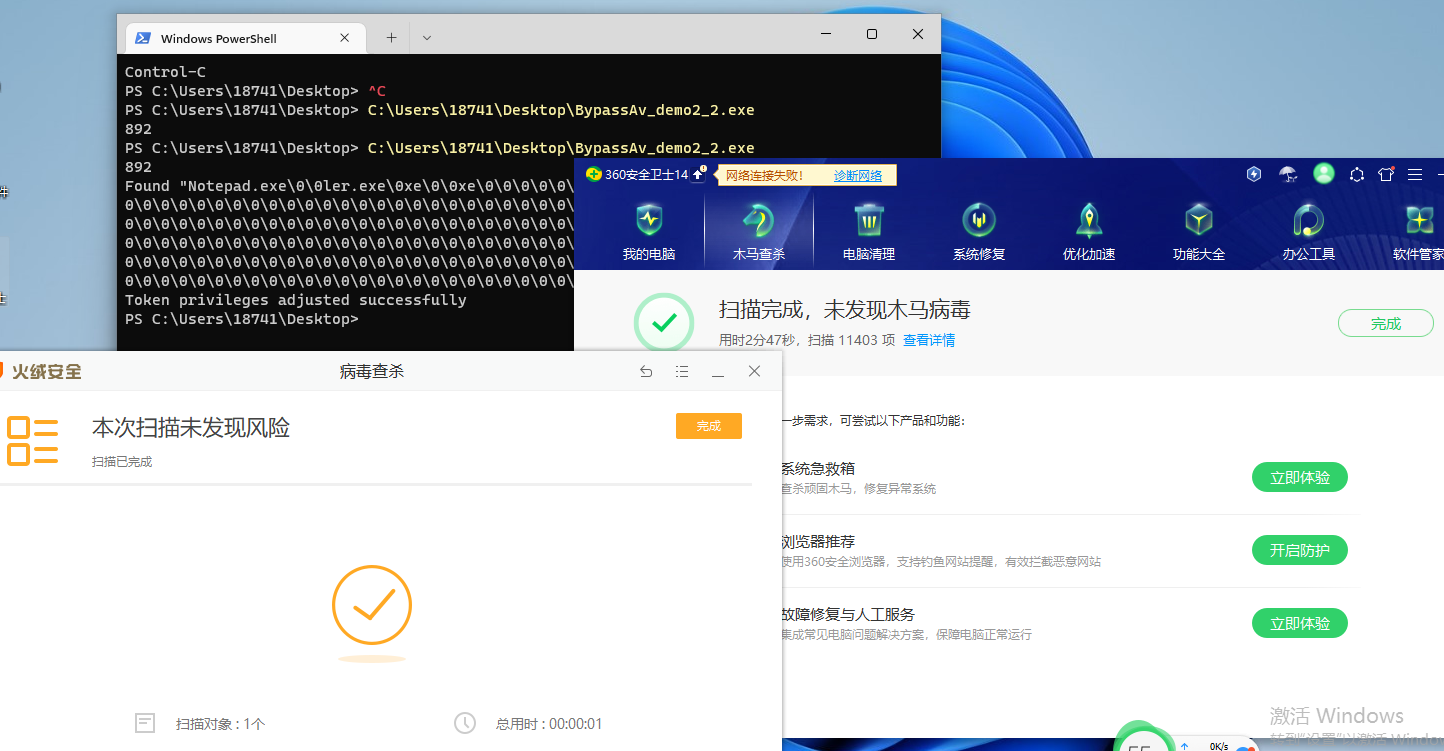The width and height of the screenshot is (1444, 751).
Task: Click the green outlined 完成 button in 360
Action: click(1386, 324)
